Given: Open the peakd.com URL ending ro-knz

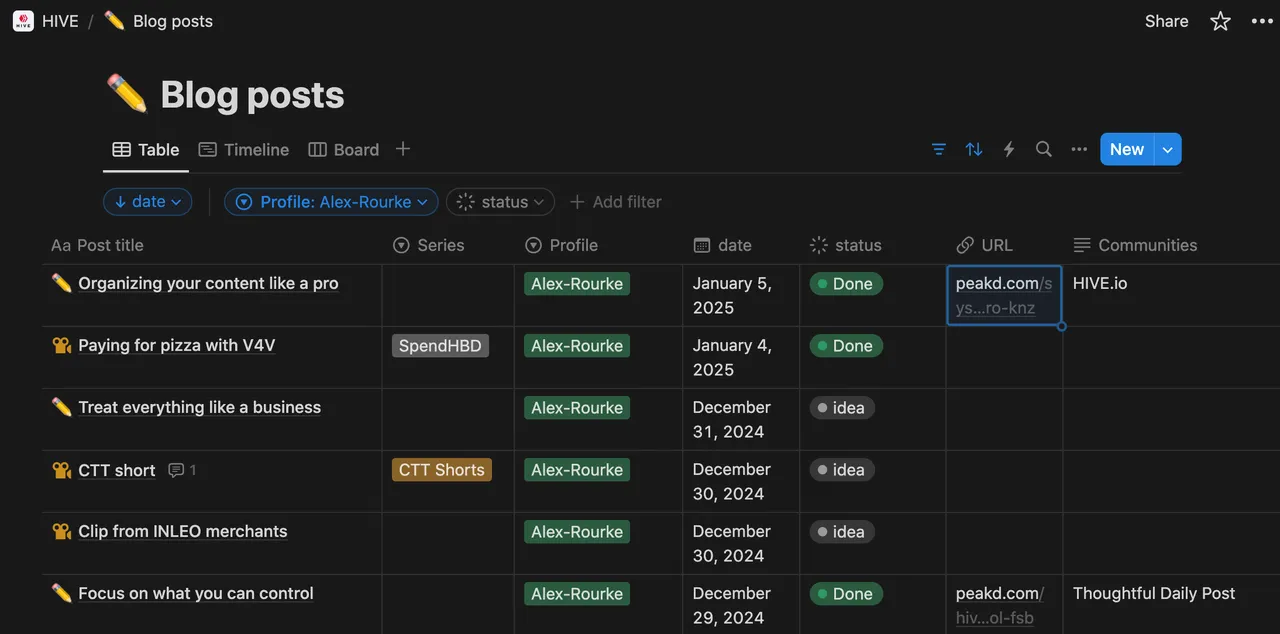Looking at the screenshot, I should (1004, 296).
